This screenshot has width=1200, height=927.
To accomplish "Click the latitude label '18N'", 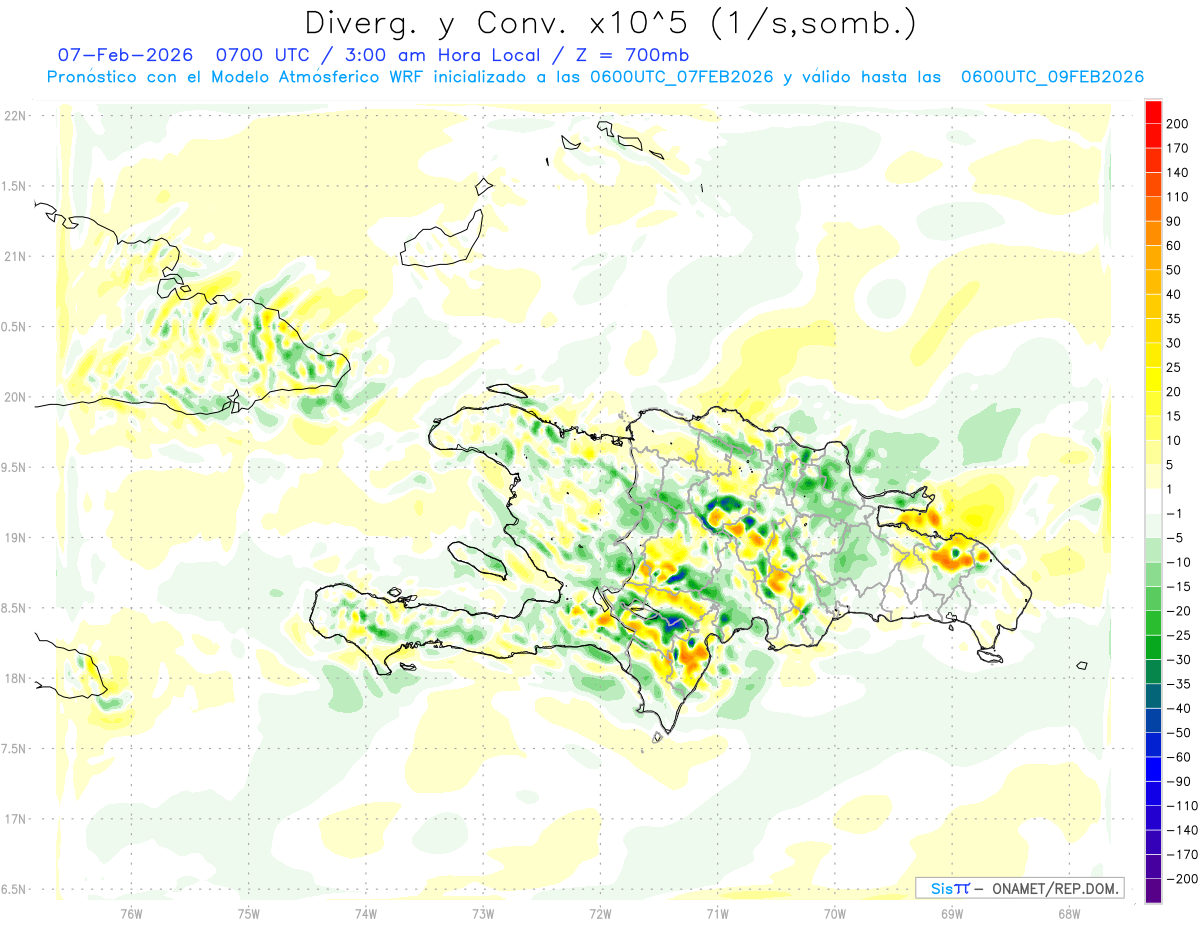I will pyautogui.click(x=15, y=678).
